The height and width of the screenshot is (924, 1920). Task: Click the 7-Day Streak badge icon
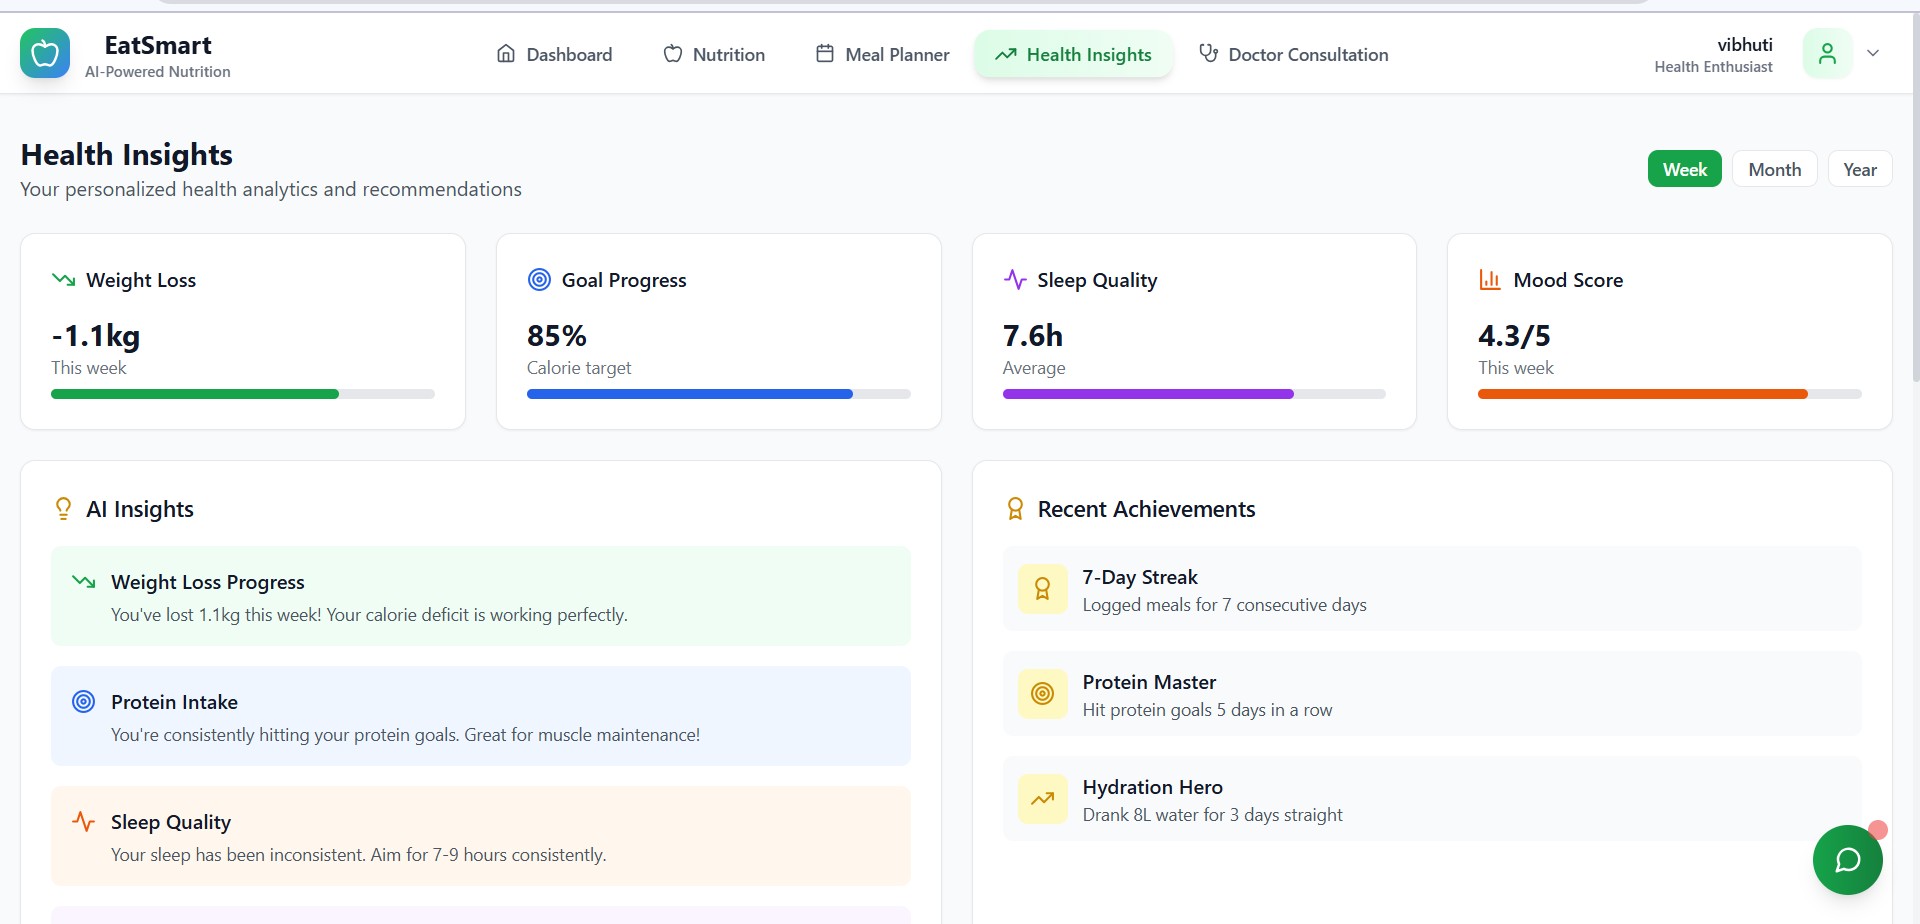point(1042,589)
